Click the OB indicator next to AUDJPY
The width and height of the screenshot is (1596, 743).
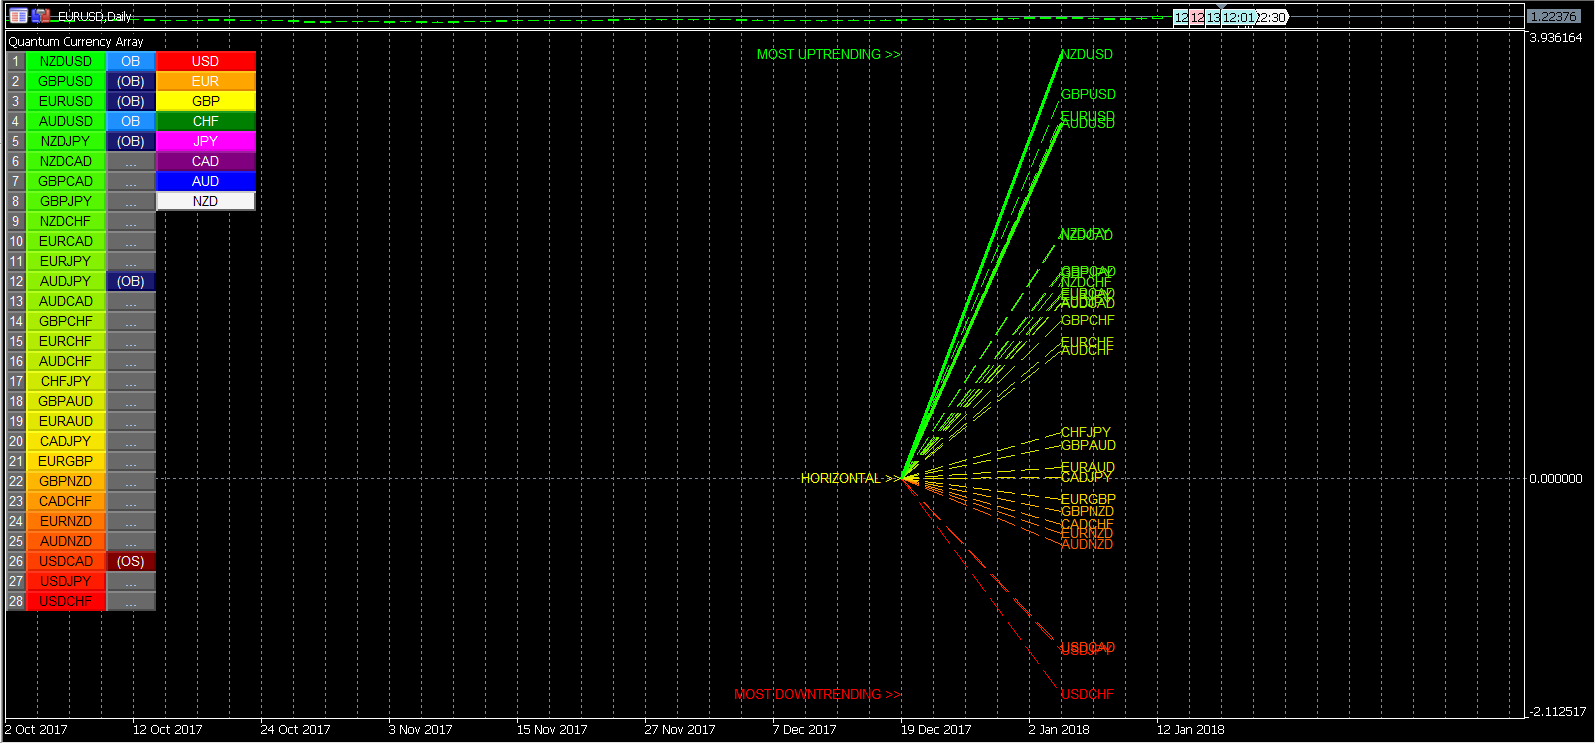(131, 281)
